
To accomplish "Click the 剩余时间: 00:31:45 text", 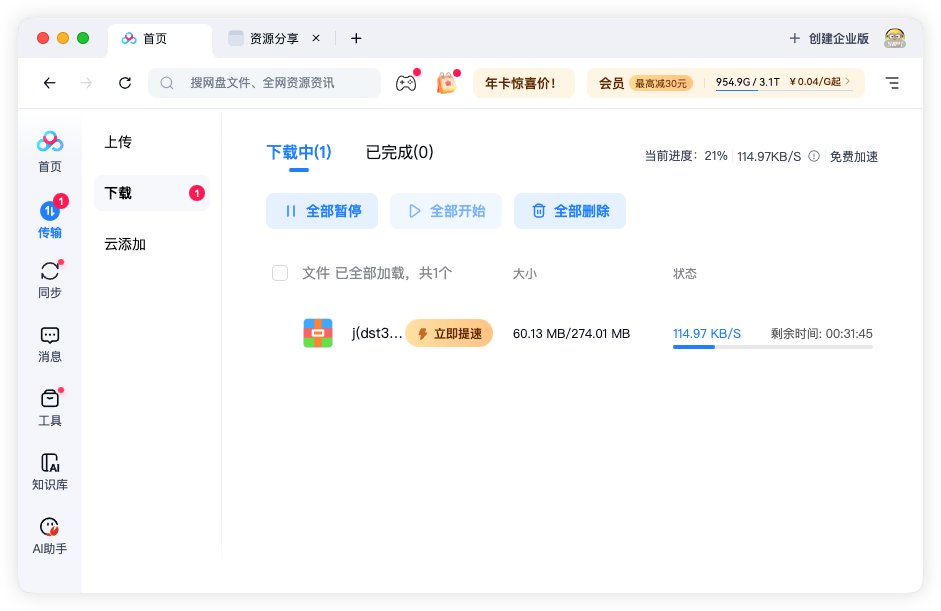I will pyautogui.click(x=822, y=334).
